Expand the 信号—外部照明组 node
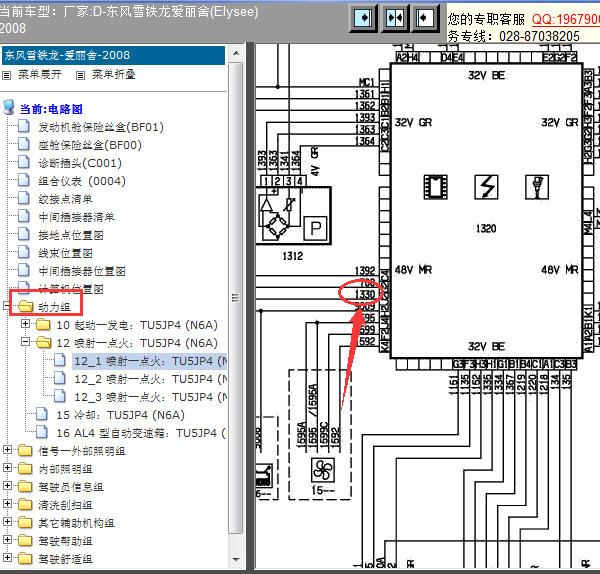The image size is (600, 574). click(7, 449)
